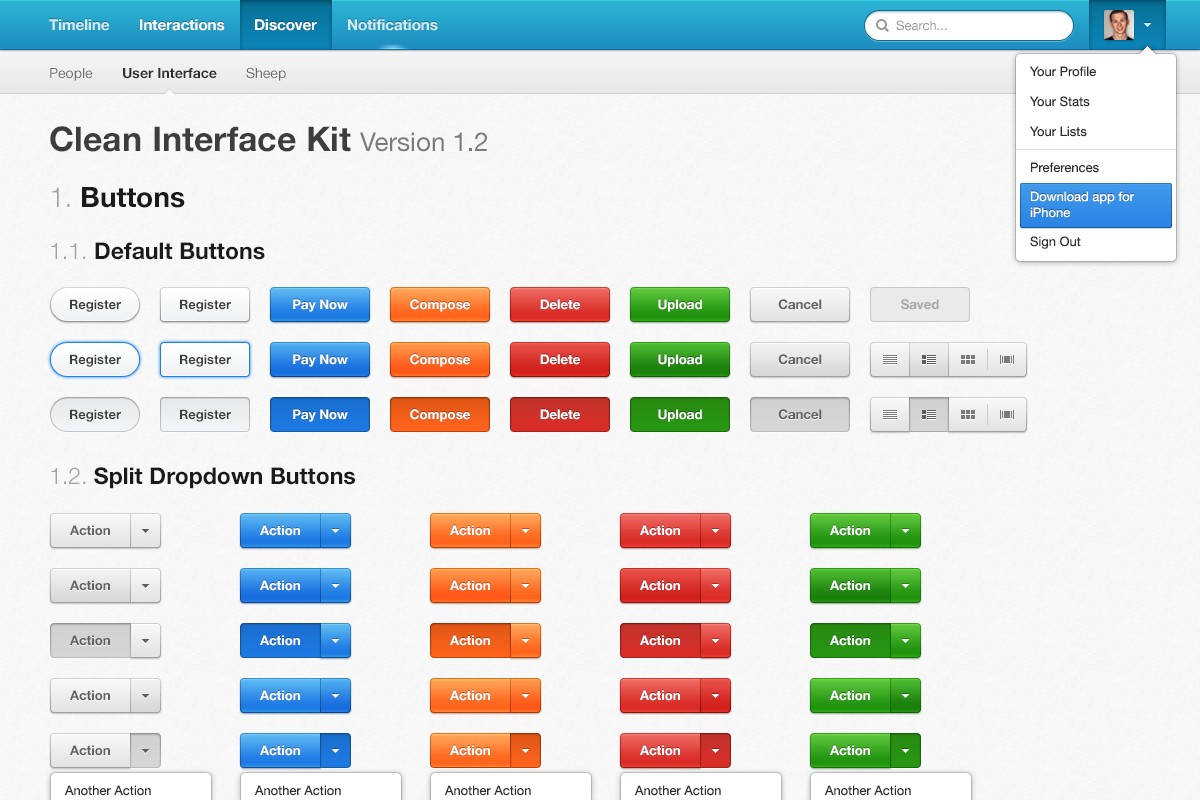Choose Another Action under the orange split button
This screenshot has width=1200, height=800.
click(511, 790)
